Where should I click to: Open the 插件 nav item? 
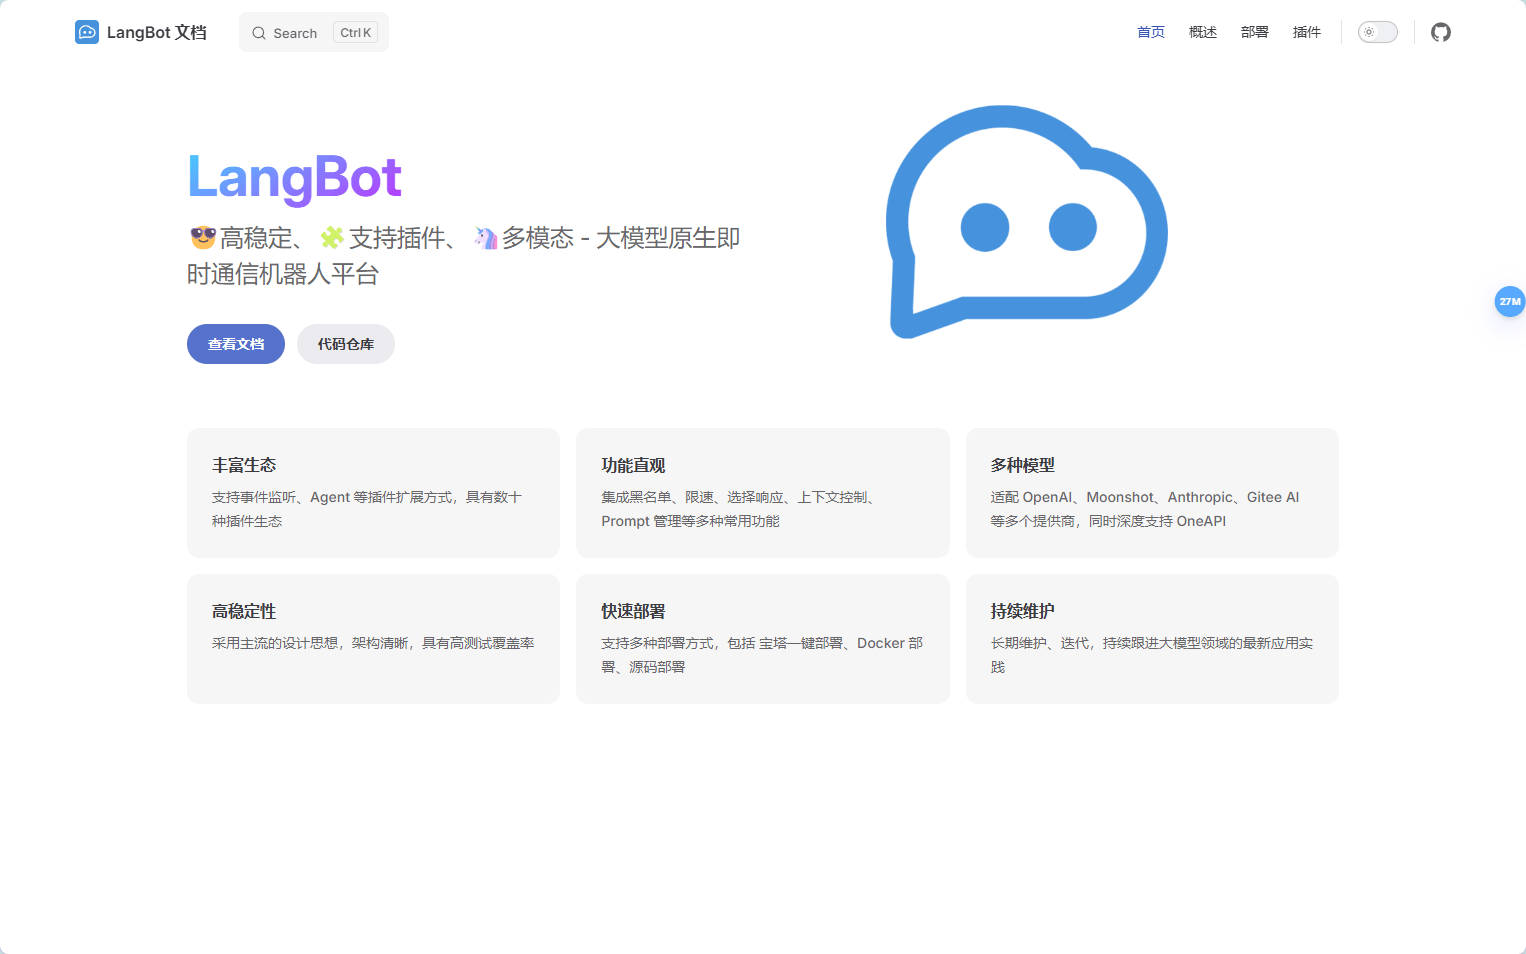[x=1307, y=32]
